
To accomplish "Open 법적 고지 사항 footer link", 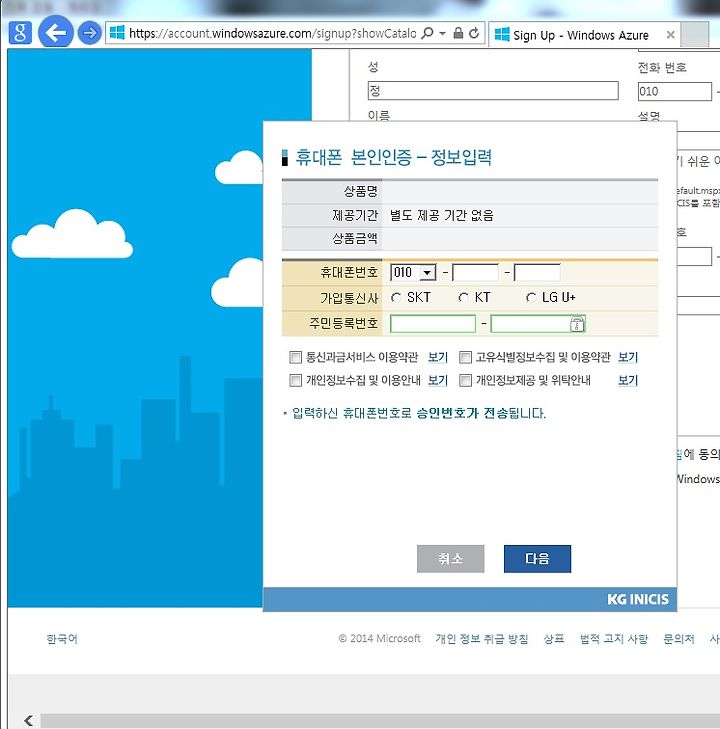I will 614,639.
